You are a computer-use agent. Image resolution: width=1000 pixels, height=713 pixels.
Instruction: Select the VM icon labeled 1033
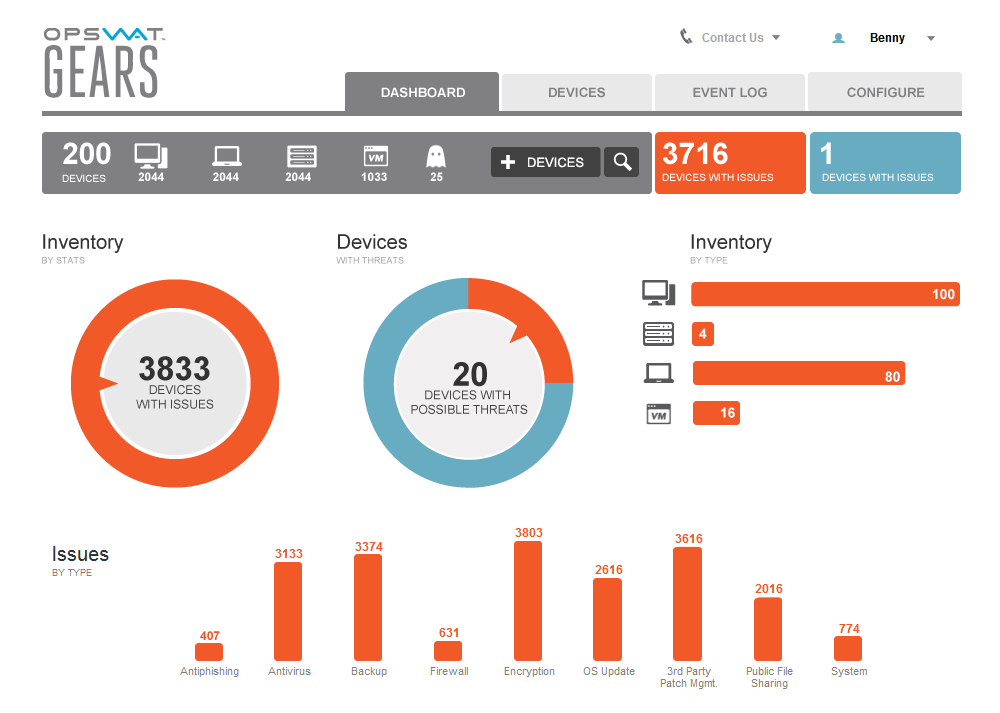point(375,156)
